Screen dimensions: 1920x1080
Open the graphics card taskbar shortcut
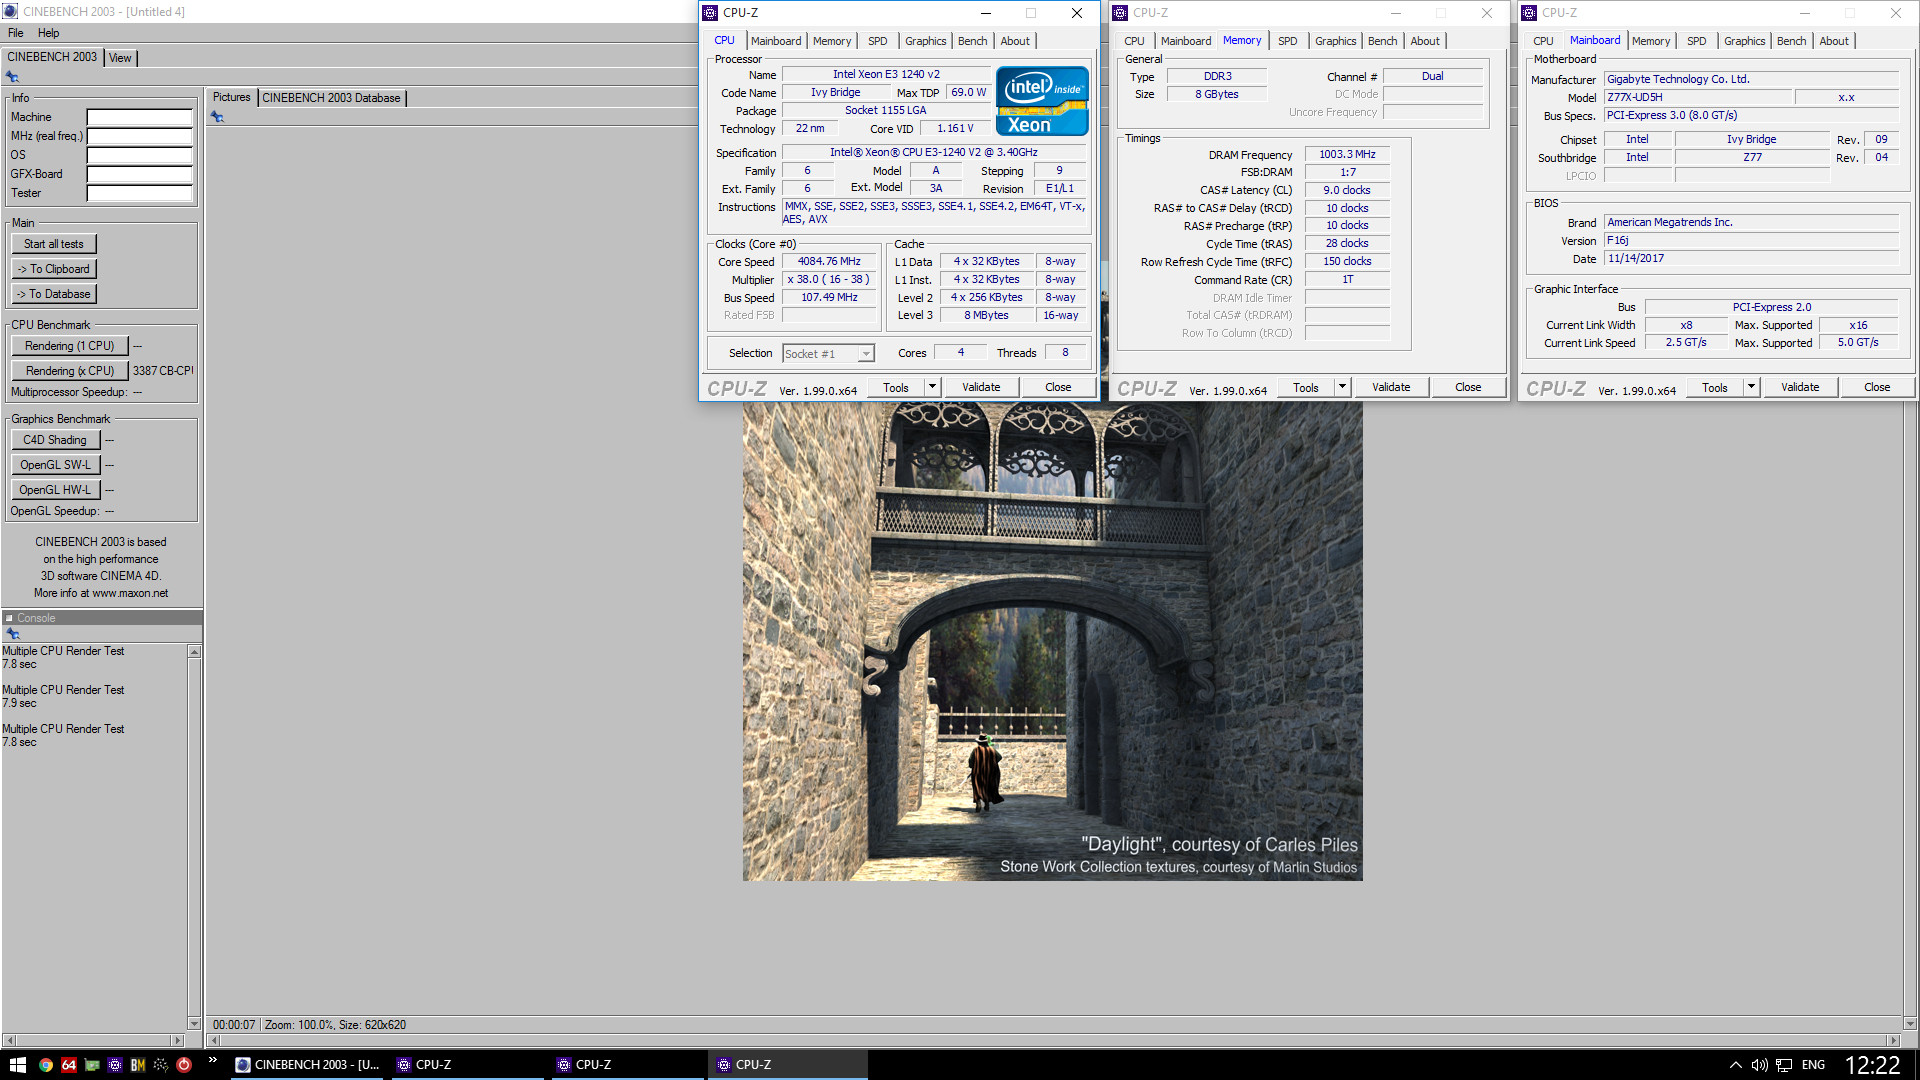tap(92, 1065)
